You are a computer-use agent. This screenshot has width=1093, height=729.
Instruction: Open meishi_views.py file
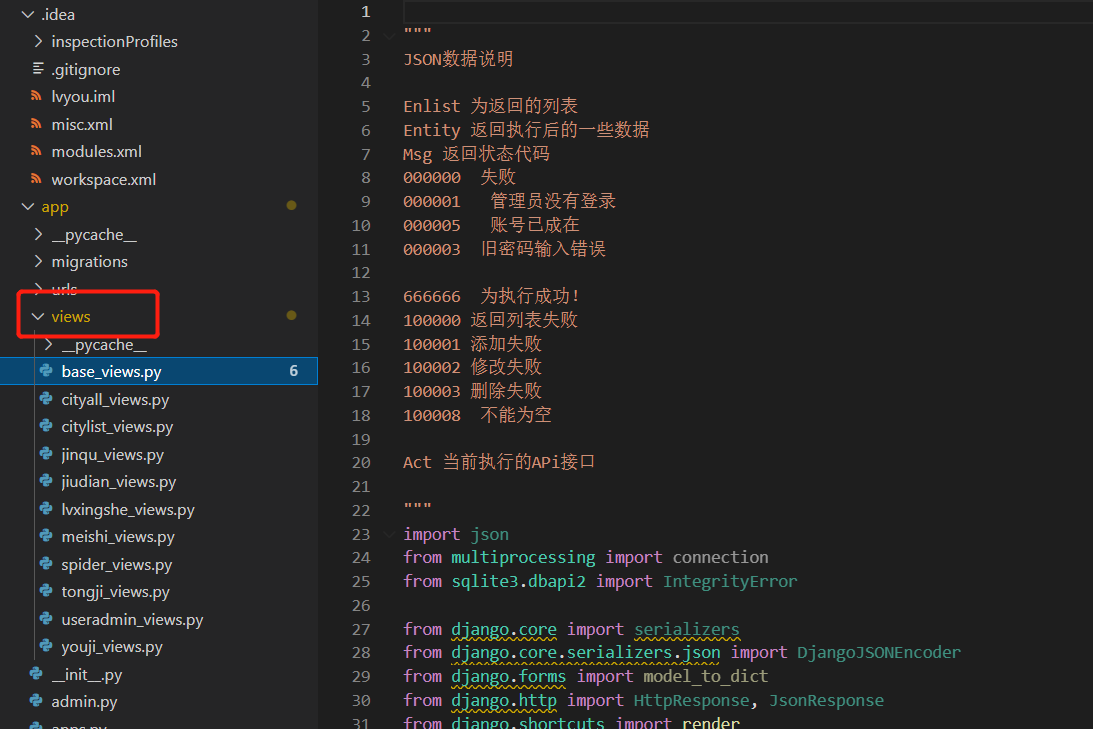[118, 537]
